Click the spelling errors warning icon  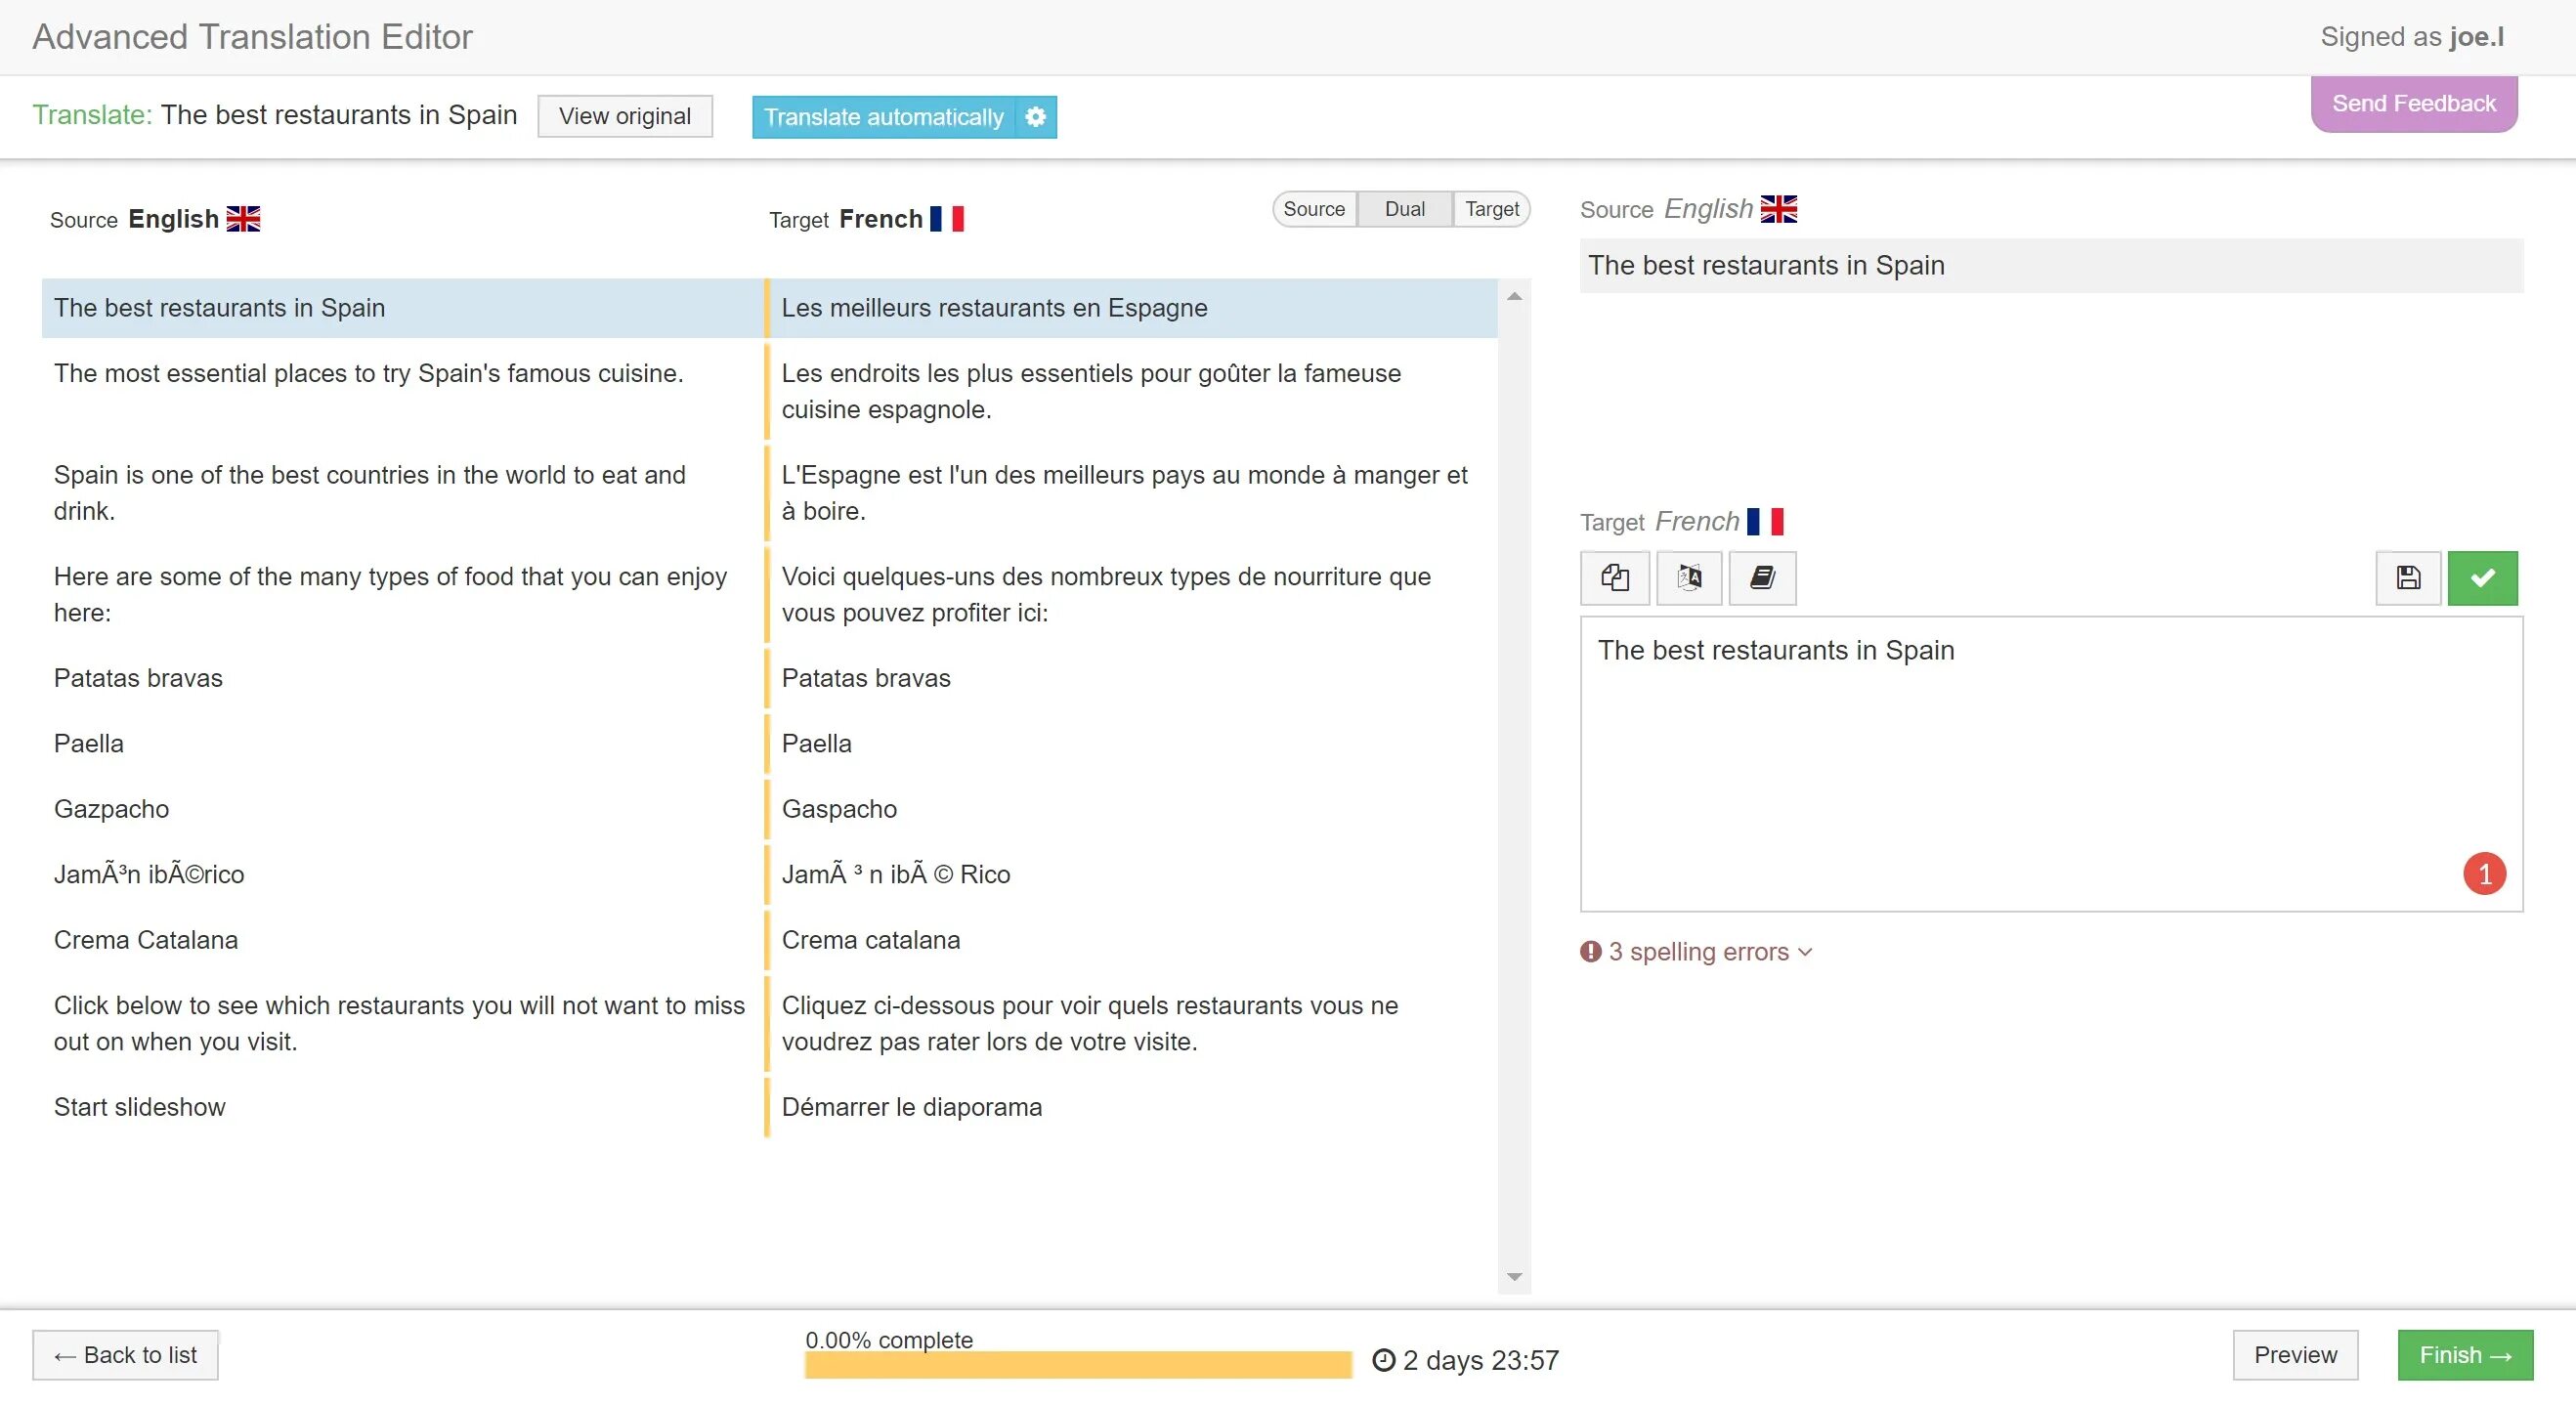[x=1589, y=951]
